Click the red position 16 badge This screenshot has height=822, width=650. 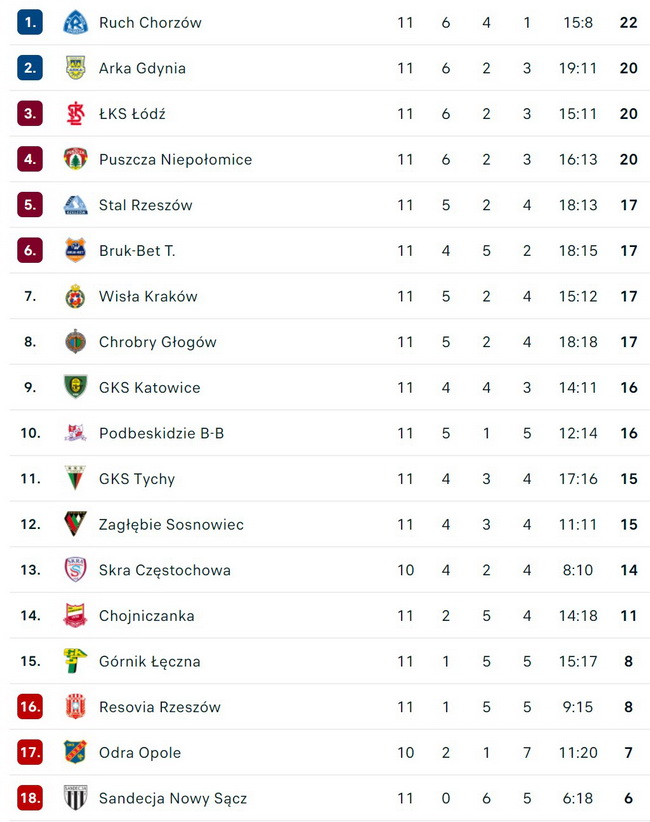tap(30, 707)
